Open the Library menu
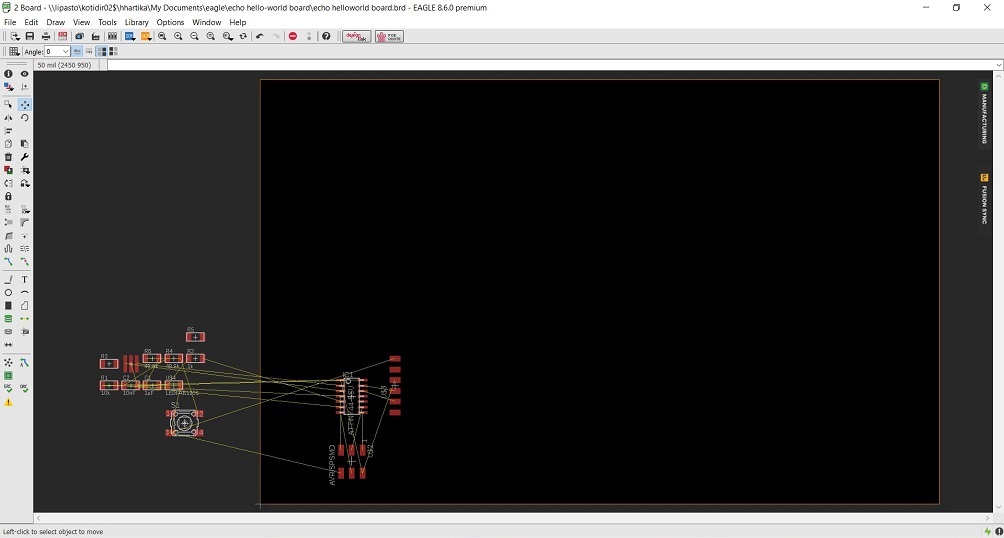 136,22
